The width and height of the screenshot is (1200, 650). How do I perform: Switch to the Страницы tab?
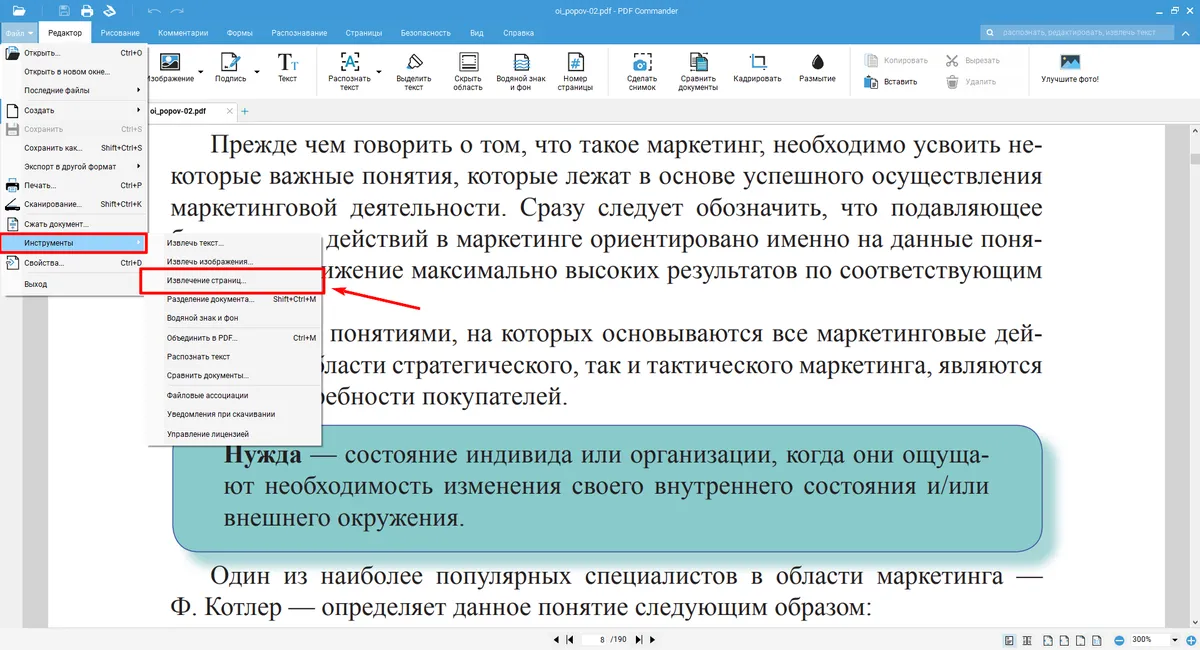pos(363,33)
